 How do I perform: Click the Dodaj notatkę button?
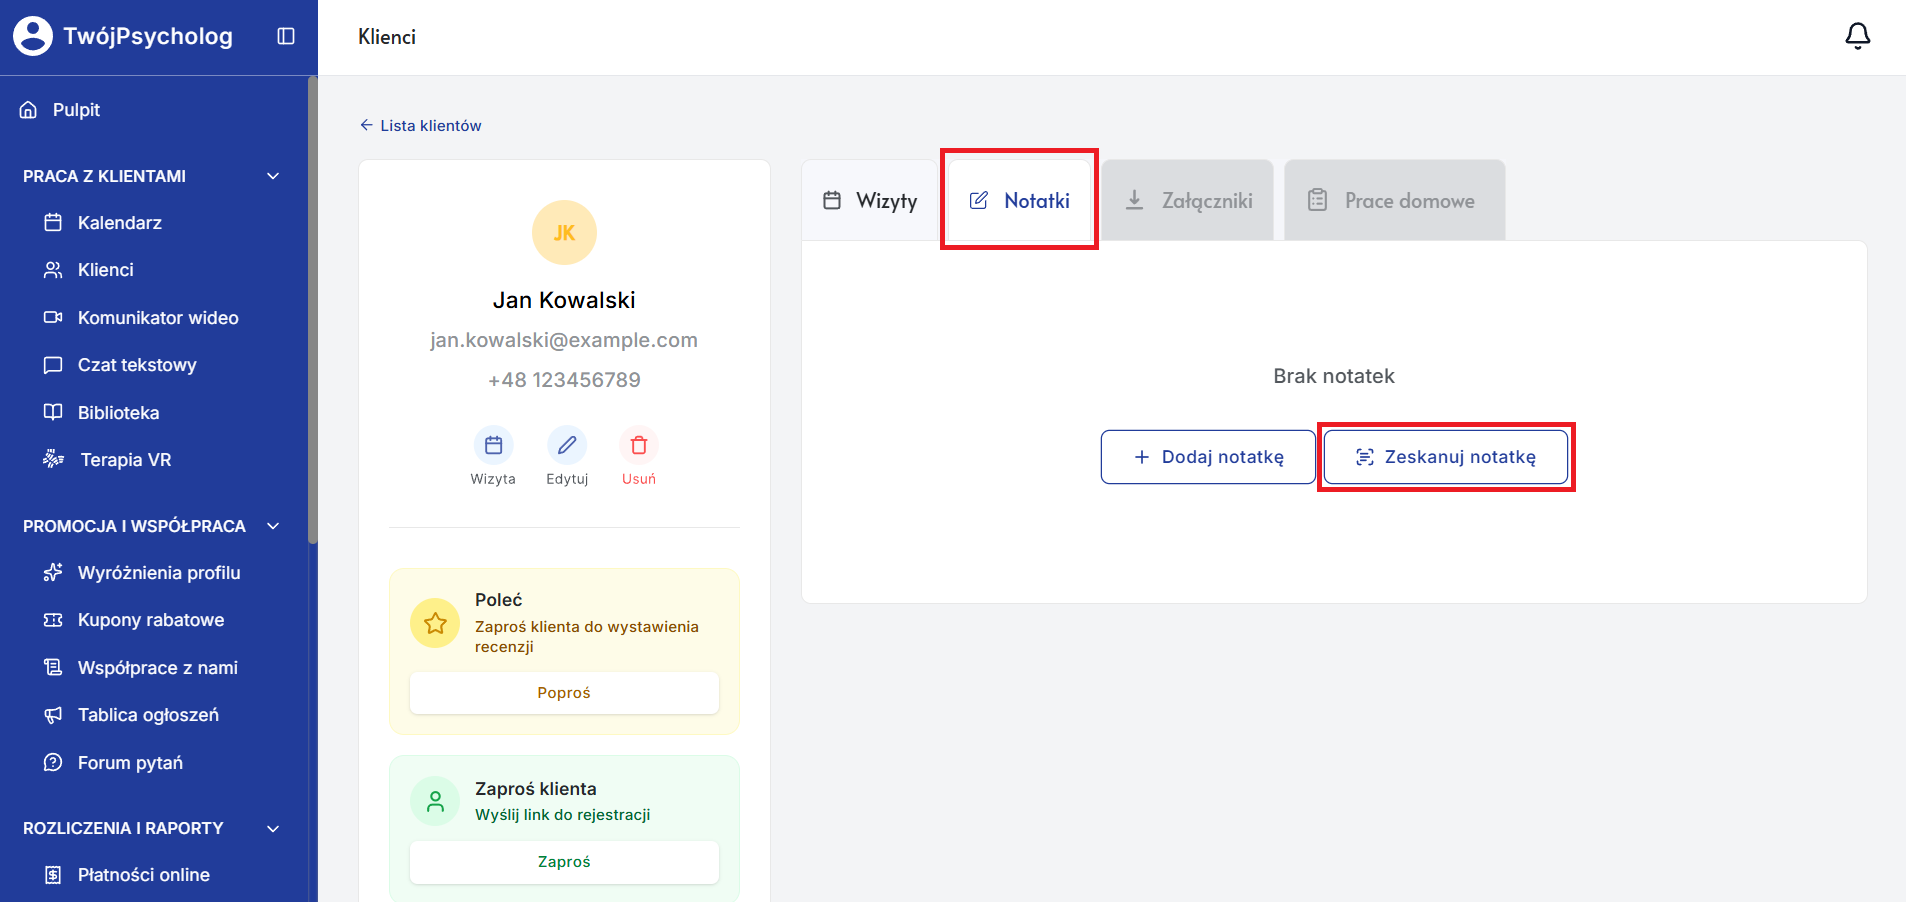click(1208, 457)
